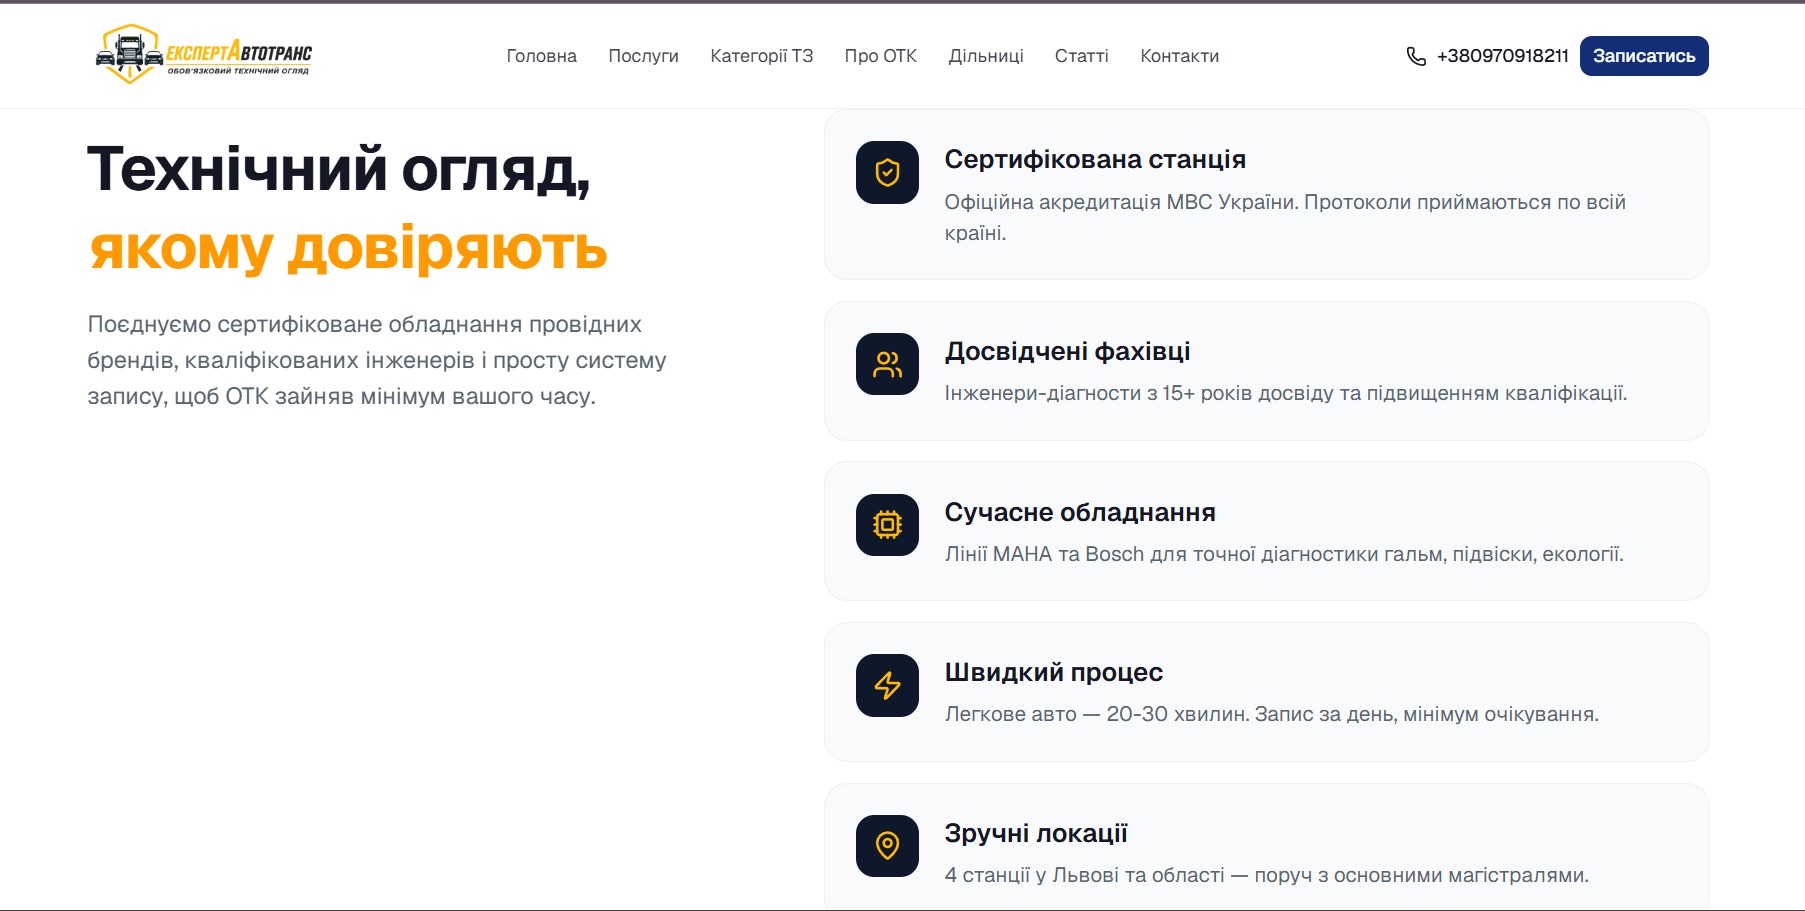Click the headline Технічний огляд,
Screen dimensions: 1805x911
339,169
